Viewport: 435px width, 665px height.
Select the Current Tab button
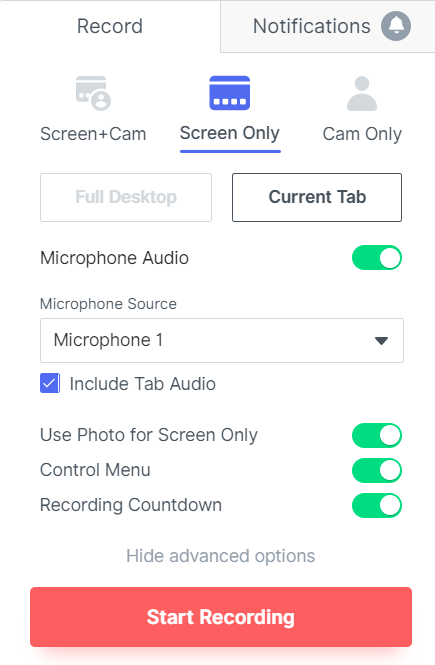point(317,197)
